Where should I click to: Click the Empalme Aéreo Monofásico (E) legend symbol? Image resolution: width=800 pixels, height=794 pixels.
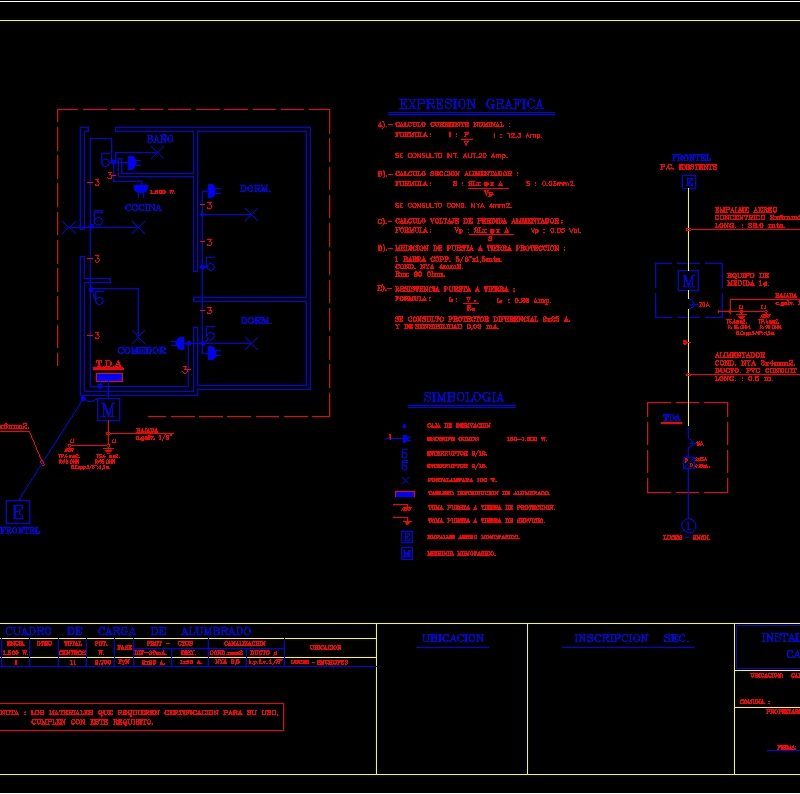[405, 536]
